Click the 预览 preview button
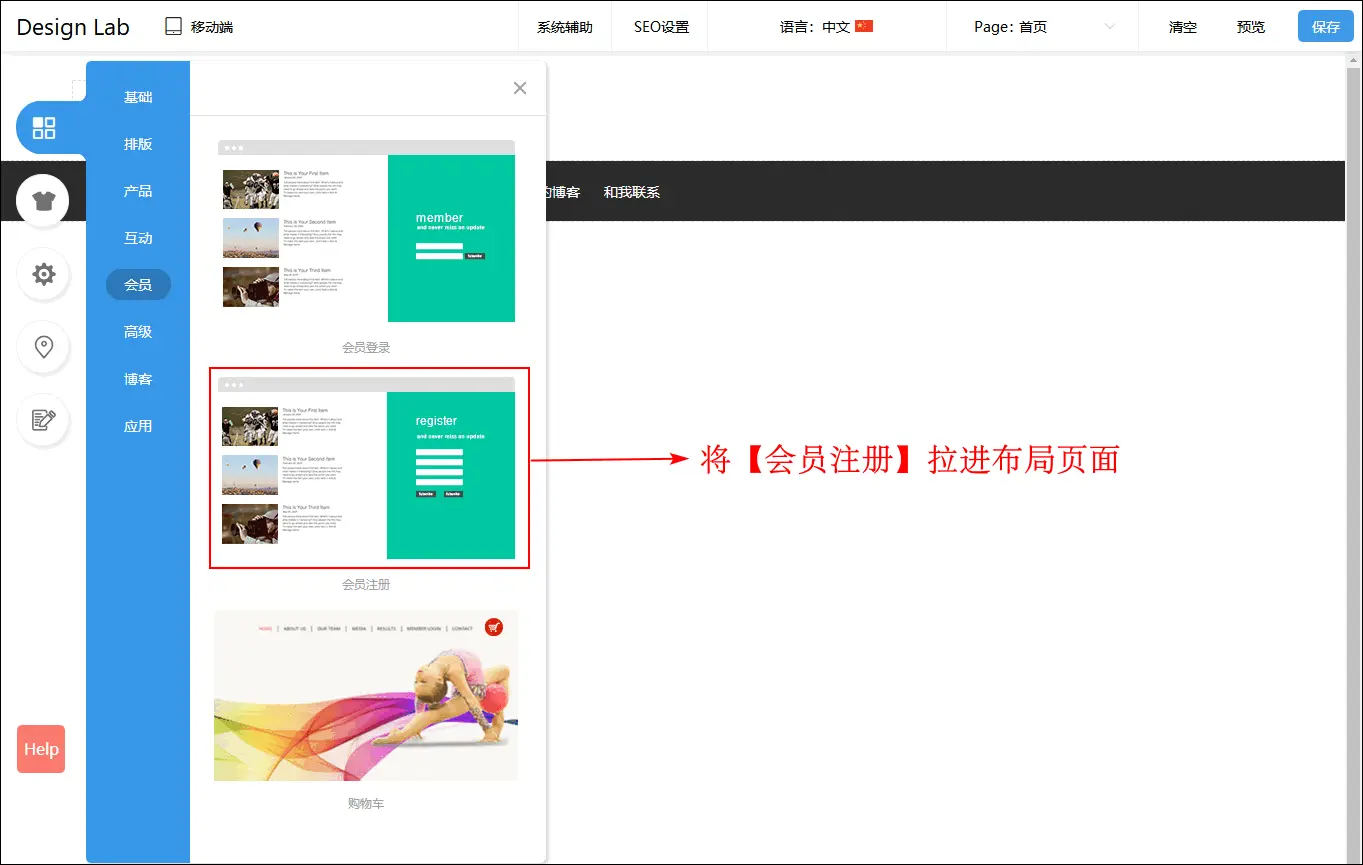The width and height of the screenshot is (1363, 865). pyautogui.click(x=1250, y=27)
